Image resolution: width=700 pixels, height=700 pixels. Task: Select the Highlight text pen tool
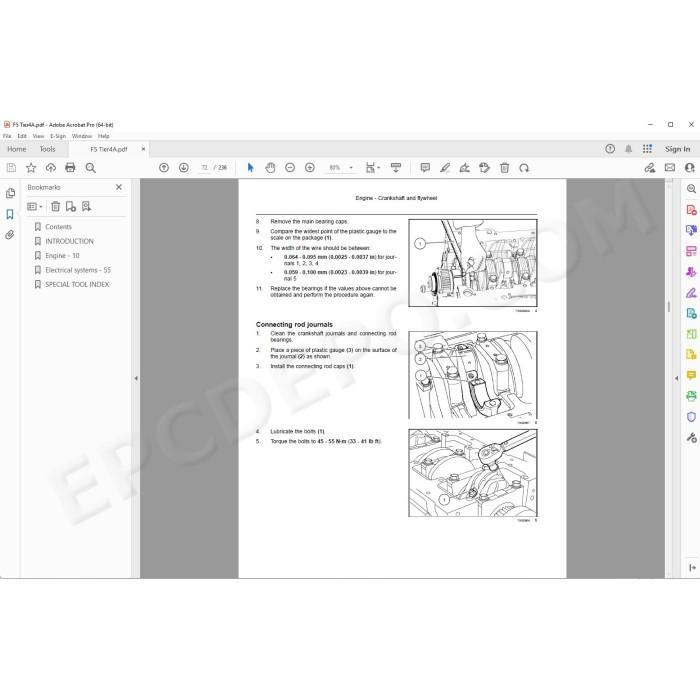click(x=445, y=168)
